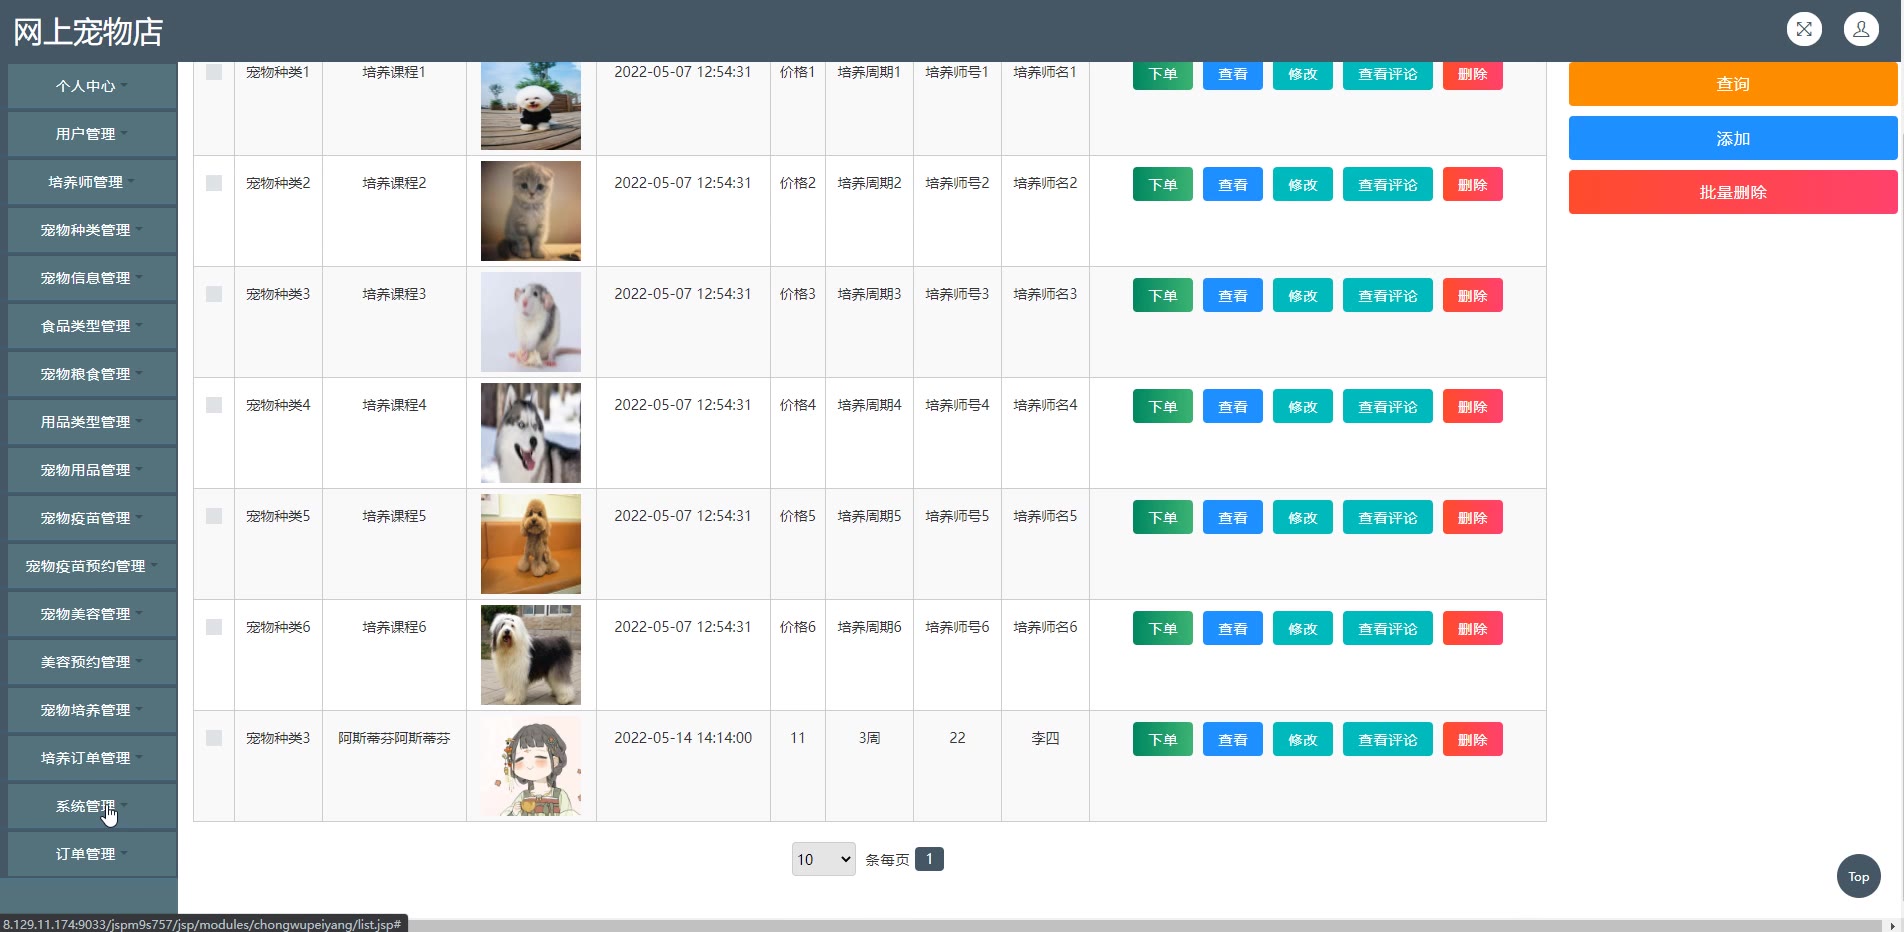Open the 美容预约管理 menu item

(x=92, y=662)
